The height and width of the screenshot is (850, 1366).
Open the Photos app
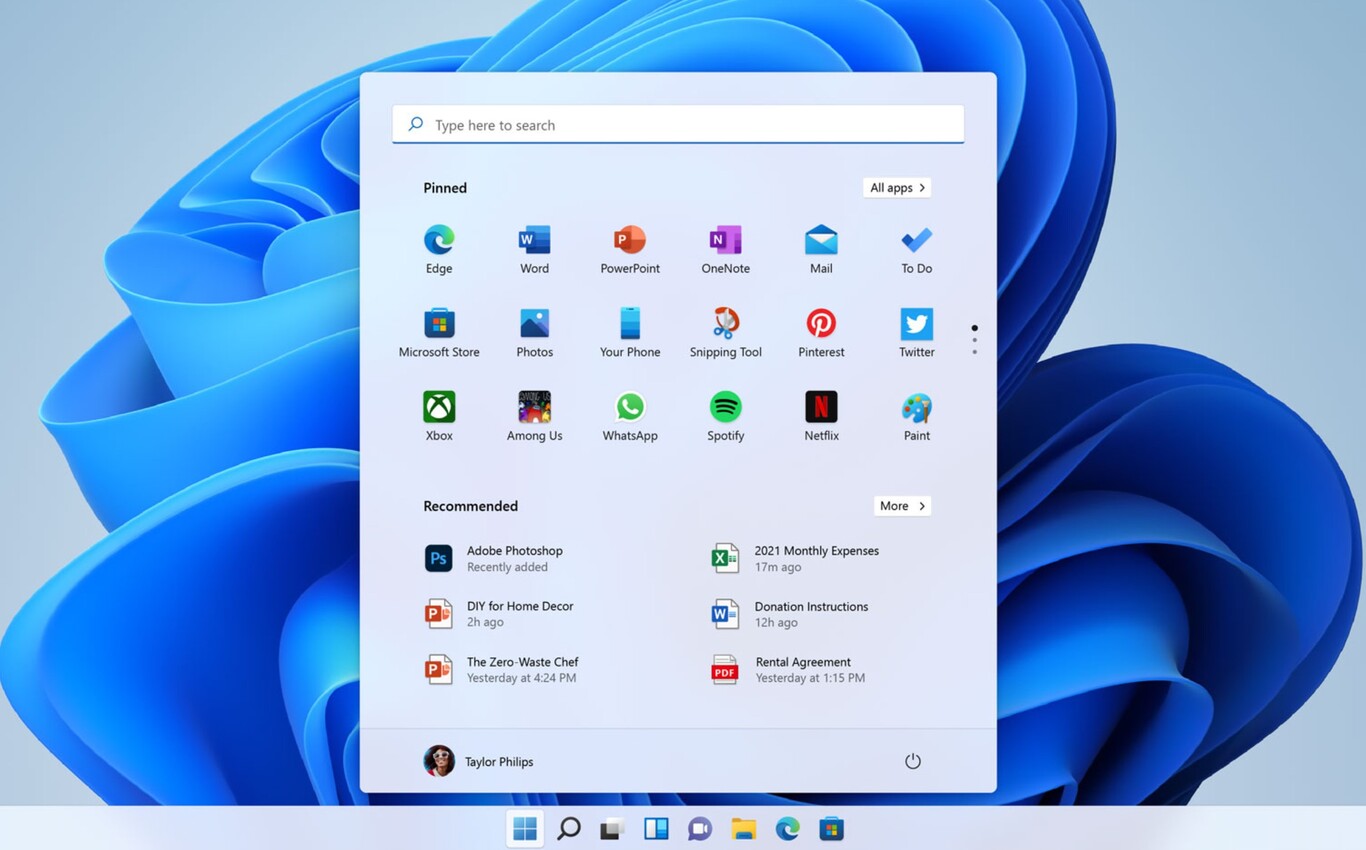[534, 324]
